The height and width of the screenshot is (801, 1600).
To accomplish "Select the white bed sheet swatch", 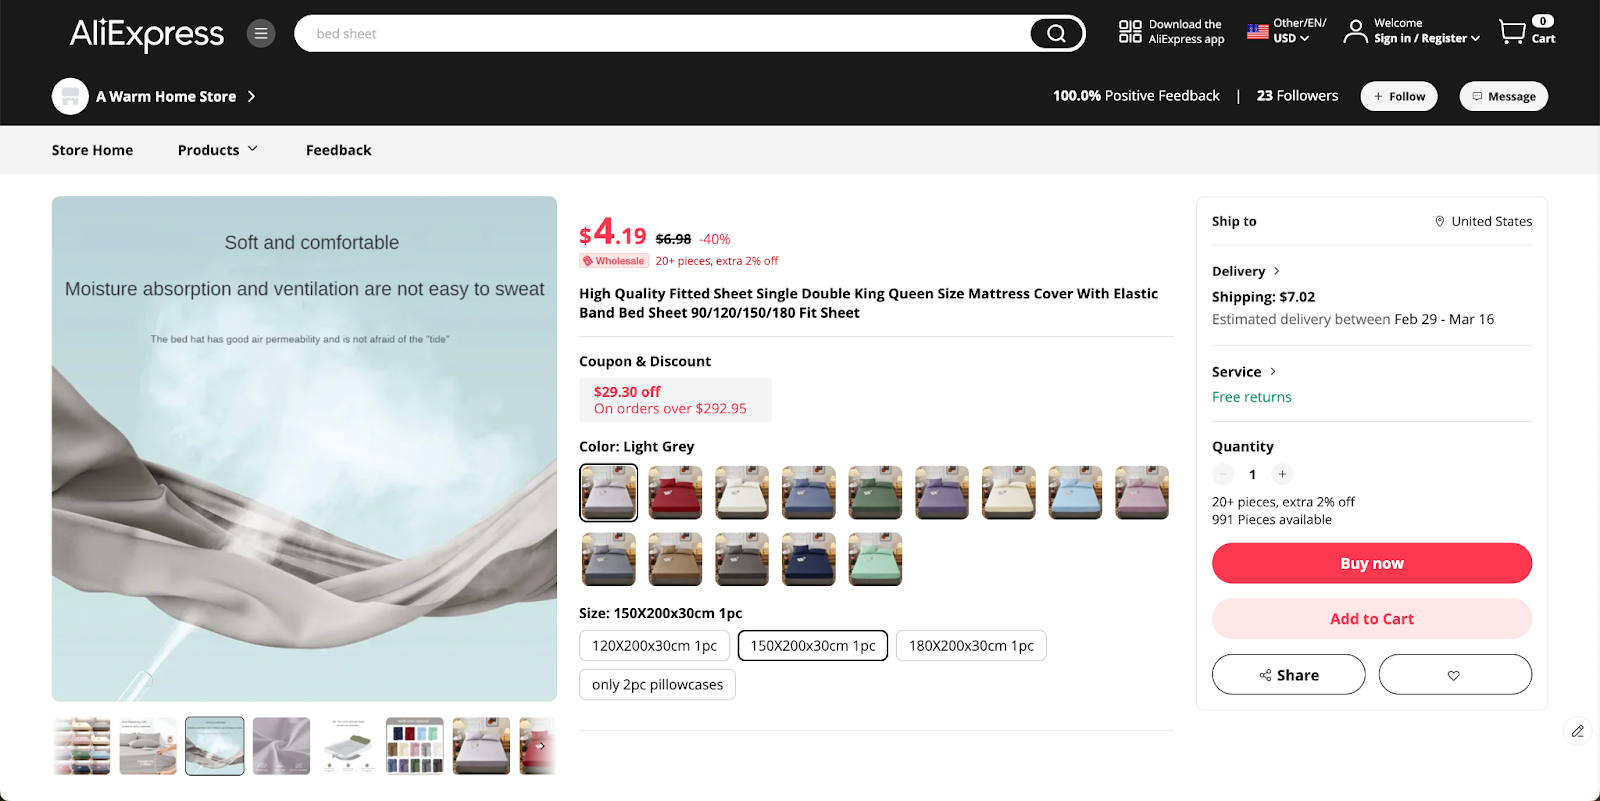I will point(742,492).
